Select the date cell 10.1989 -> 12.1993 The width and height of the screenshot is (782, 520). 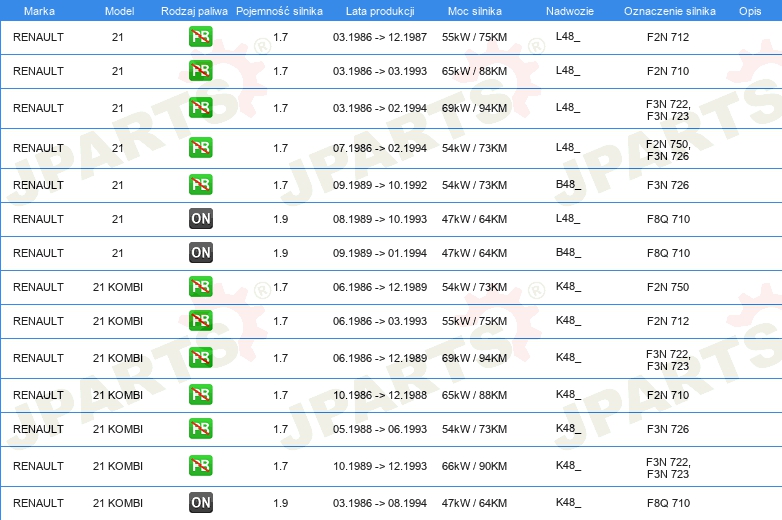click(380, 466)
